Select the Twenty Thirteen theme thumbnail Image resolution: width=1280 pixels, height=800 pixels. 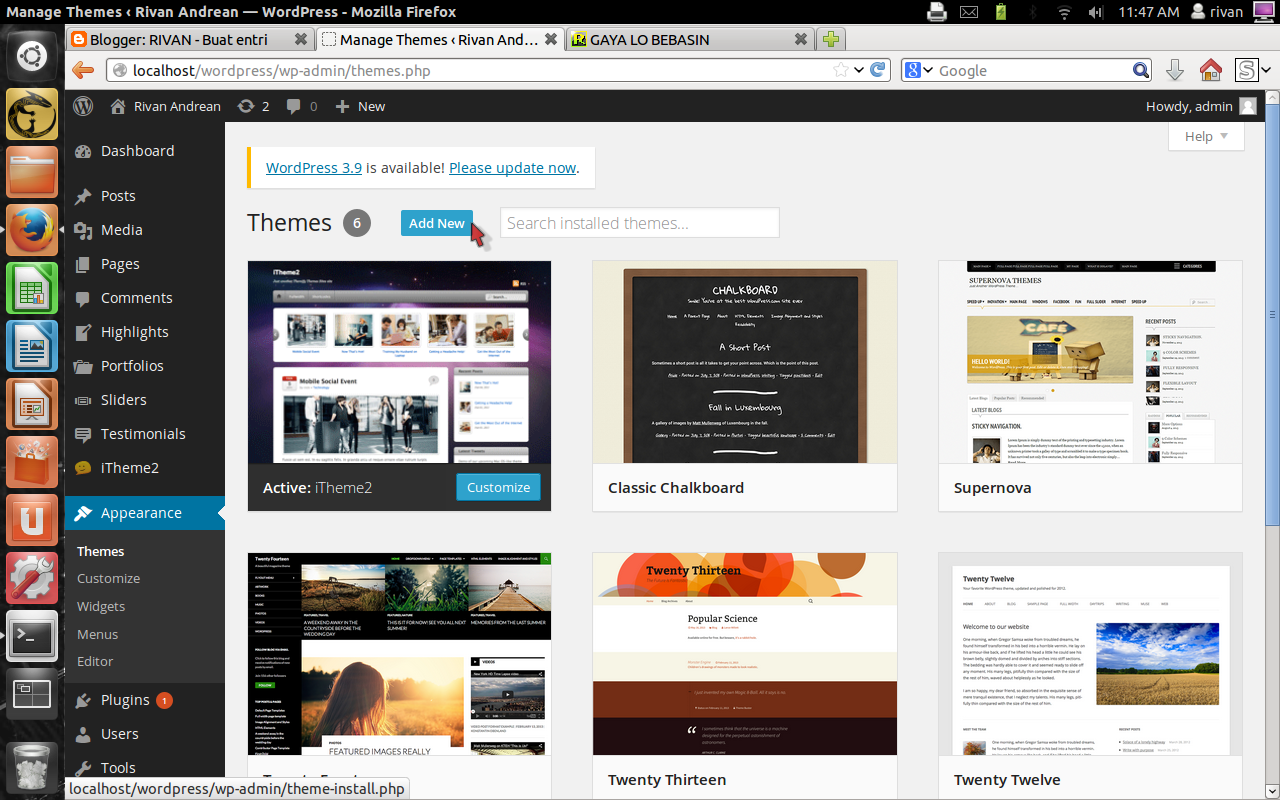point(745,654)
